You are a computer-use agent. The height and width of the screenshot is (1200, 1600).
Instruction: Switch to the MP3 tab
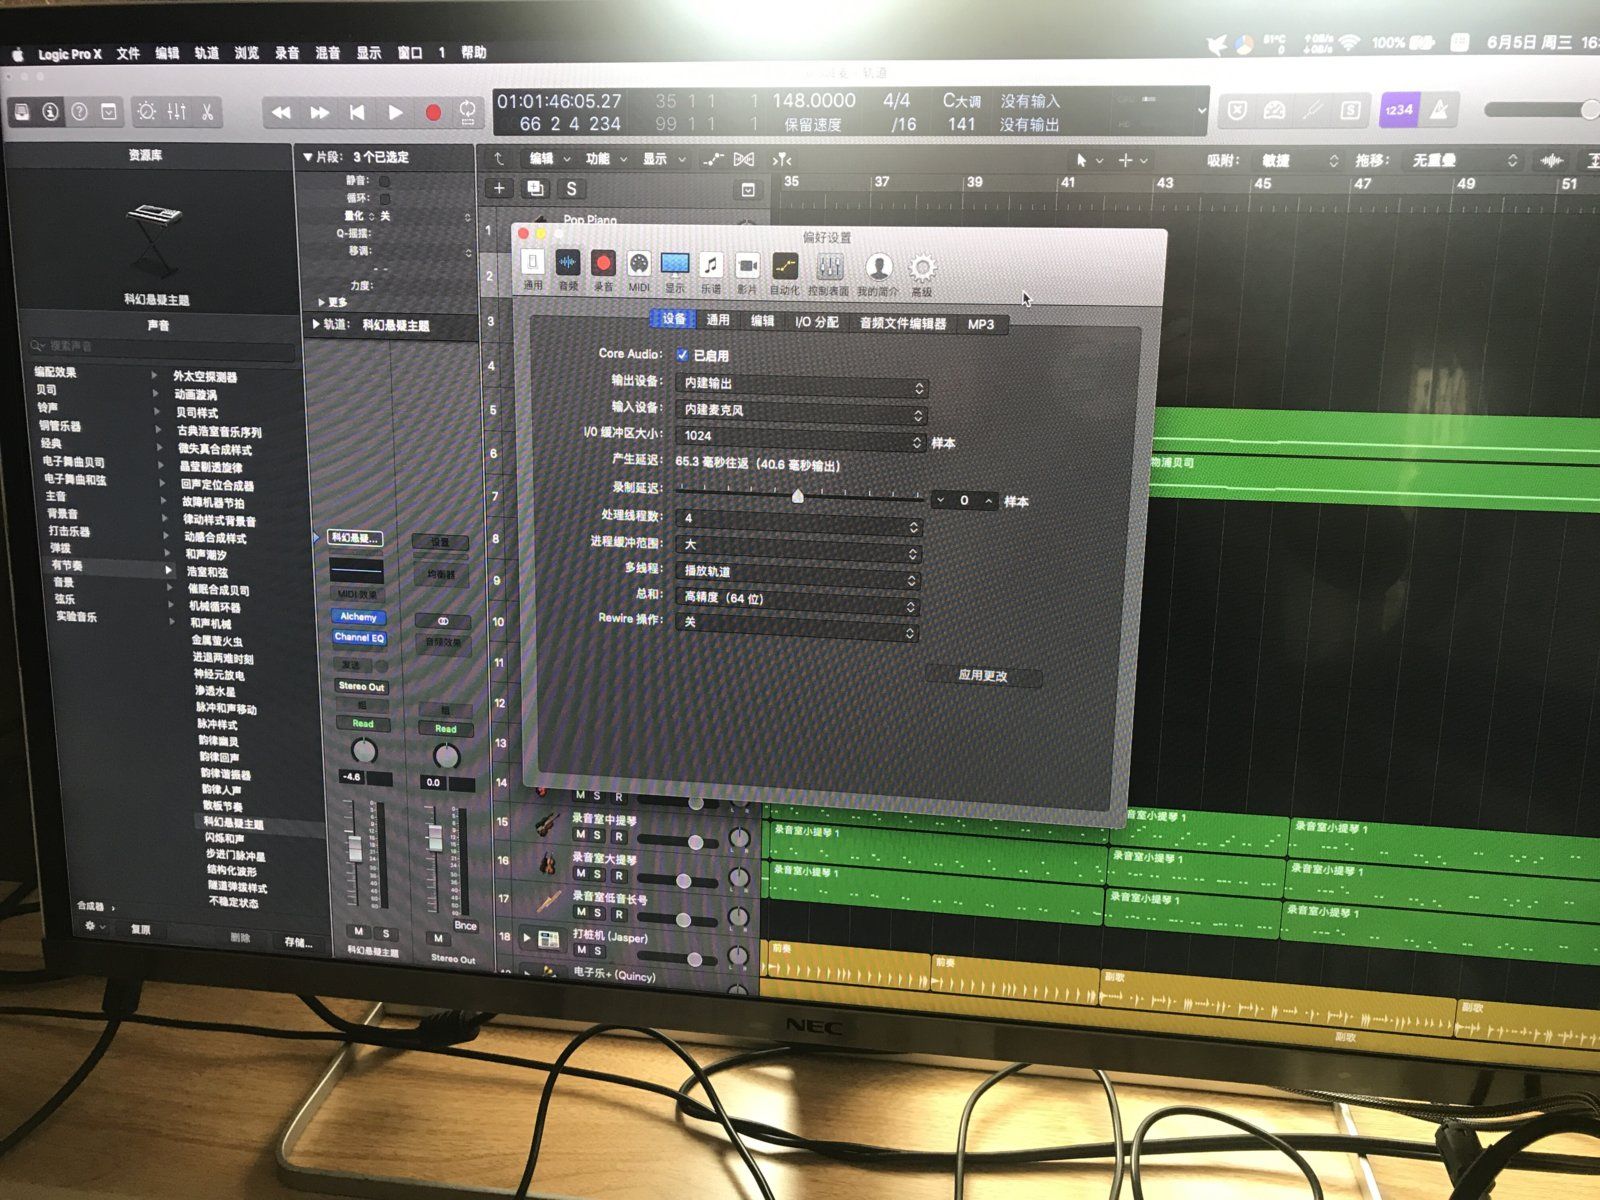tap(981, 324)
